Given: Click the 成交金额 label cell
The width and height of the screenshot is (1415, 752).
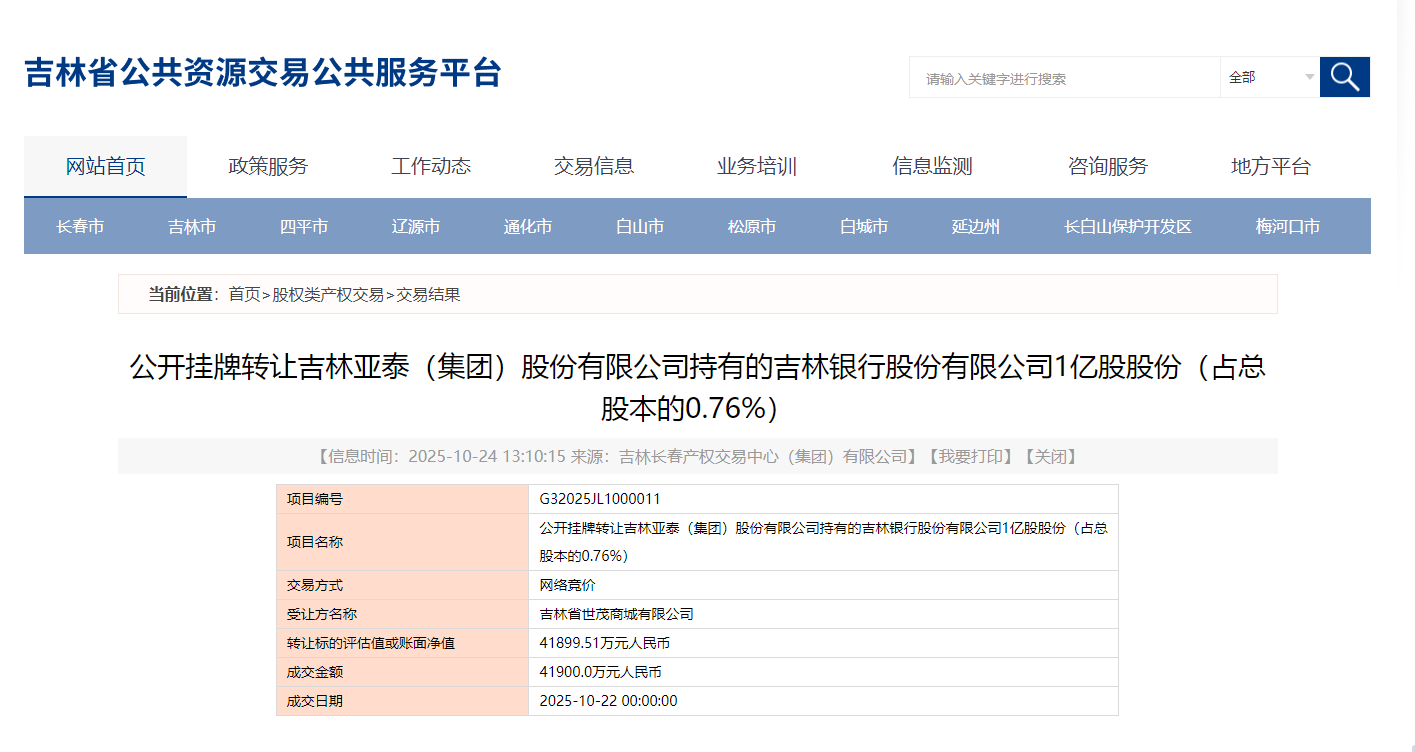Looking at the screenshot, I should (402, 672).
